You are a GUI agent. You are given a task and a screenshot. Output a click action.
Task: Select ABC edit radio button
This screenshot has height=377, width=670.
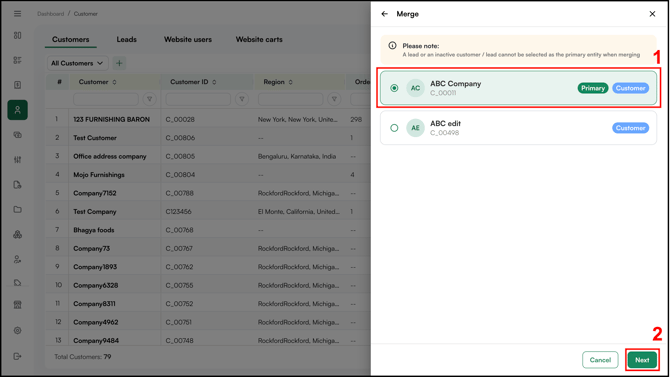394,128
